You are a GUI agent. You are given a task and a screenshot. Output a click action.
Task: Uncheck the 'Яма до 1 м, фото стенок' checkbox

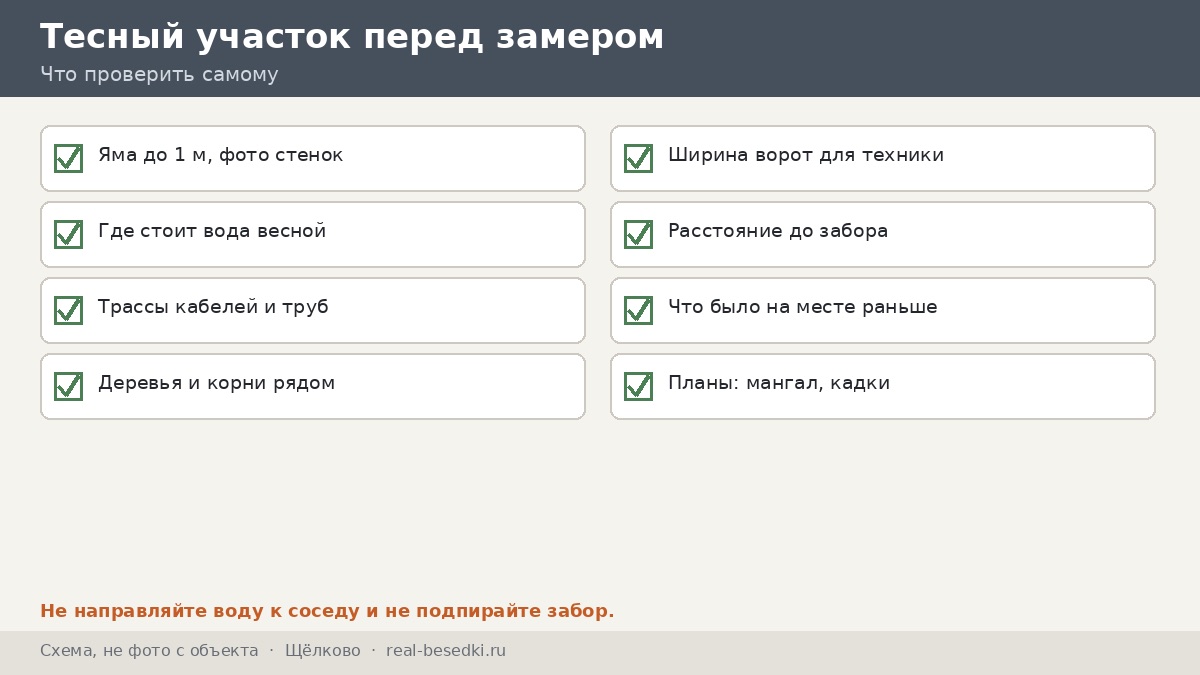(x=68, y=158)
